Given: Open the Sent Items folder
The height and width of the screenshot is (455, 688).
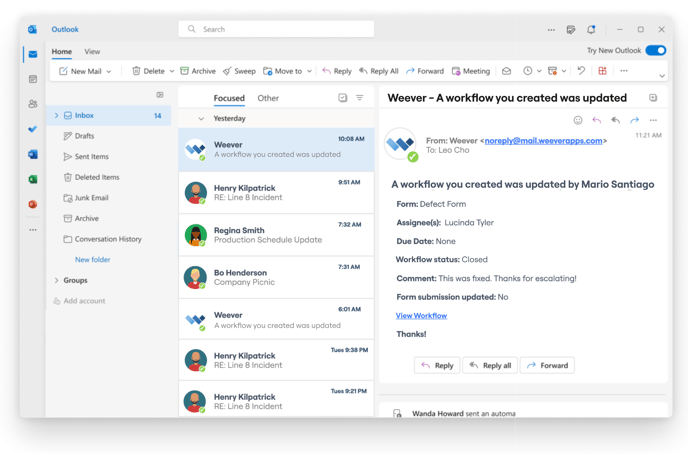Looking at the screenshot, I should point(91,157).
